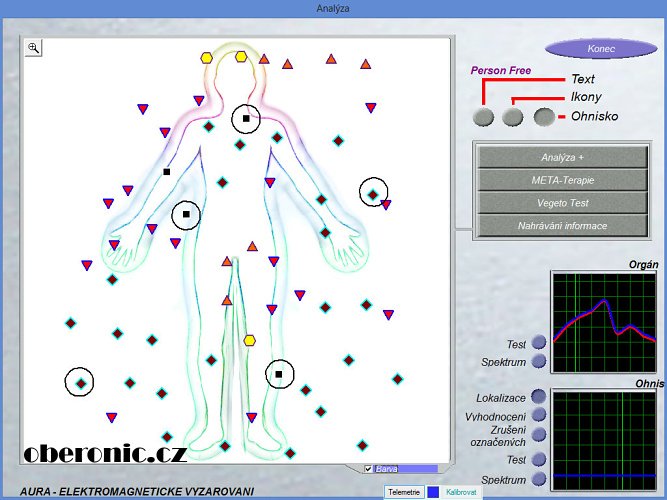This screenshot has height=500, width=667.
Task: Click the Test button beside Ohnisko graph
Action: pos(539,460)
